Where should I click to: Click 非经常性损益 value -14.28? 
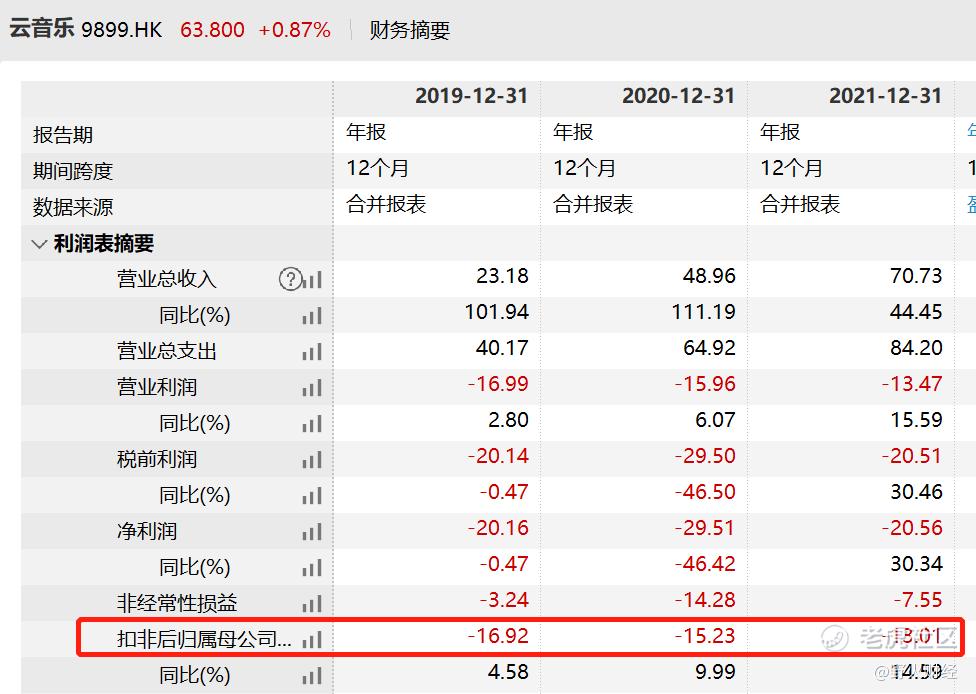[705, 600]
